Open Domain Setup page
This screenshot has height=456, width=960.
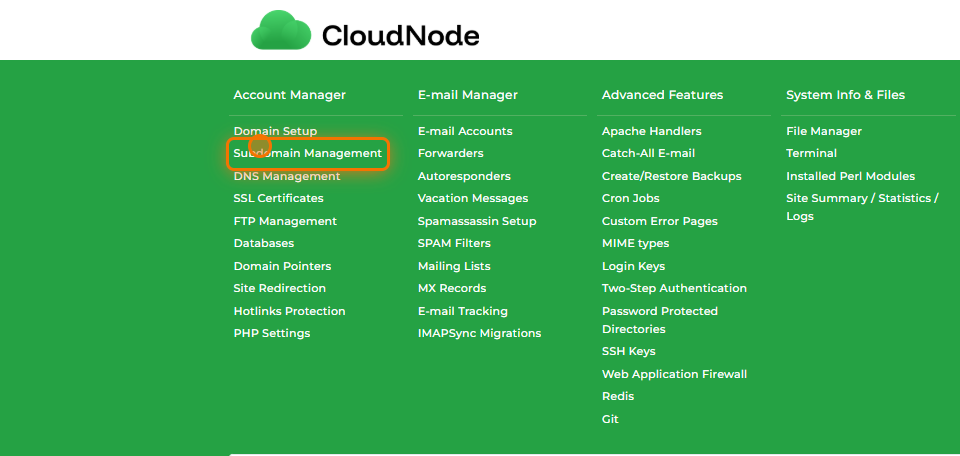point(275,131)
